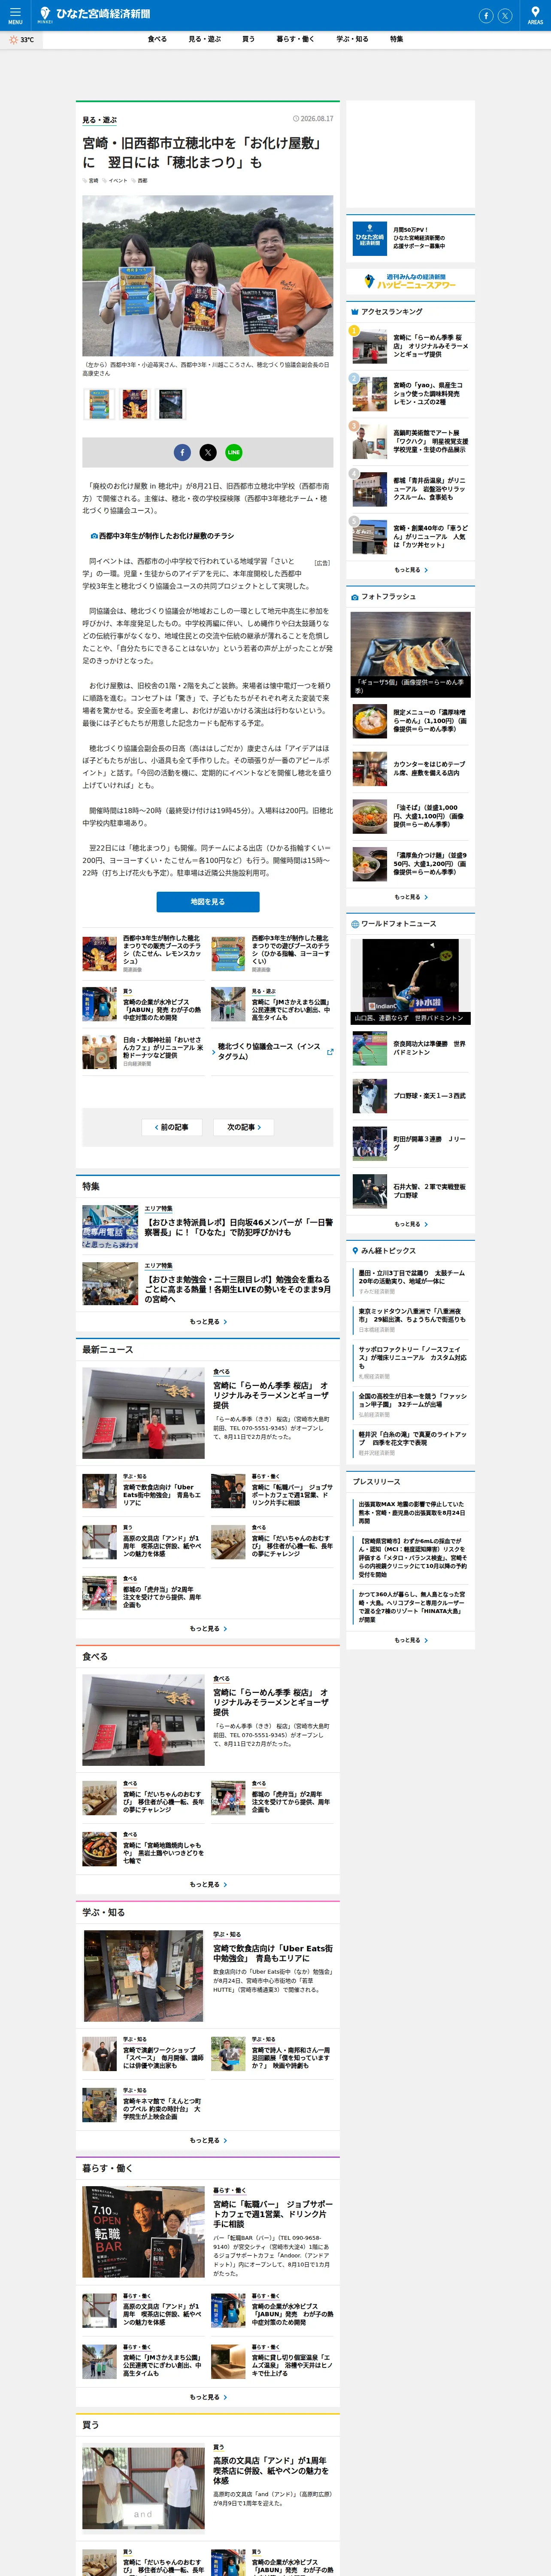The width and height of the screenshot is (551, 2576).
Task: Open the MENU hamburger icon
Action: click(x=15, y=15)
